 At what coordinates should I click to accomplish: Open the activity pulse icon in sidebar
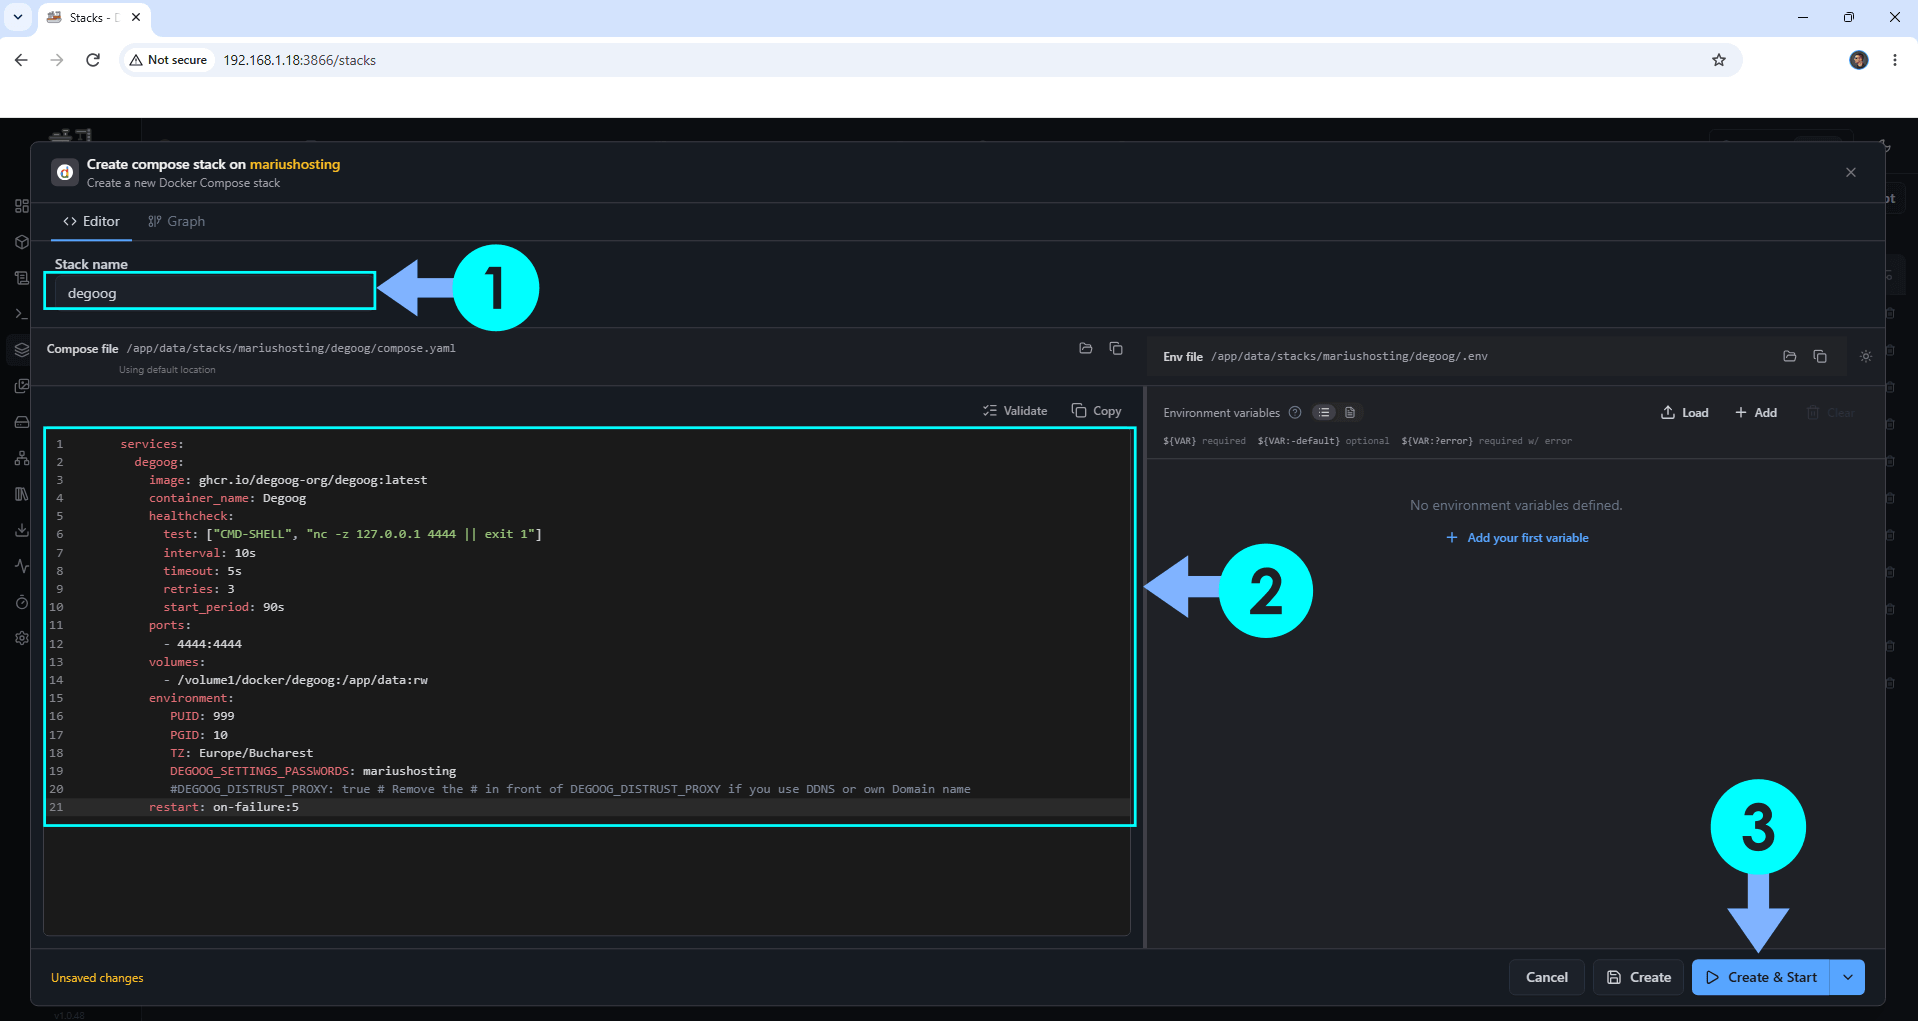point(21,566)
